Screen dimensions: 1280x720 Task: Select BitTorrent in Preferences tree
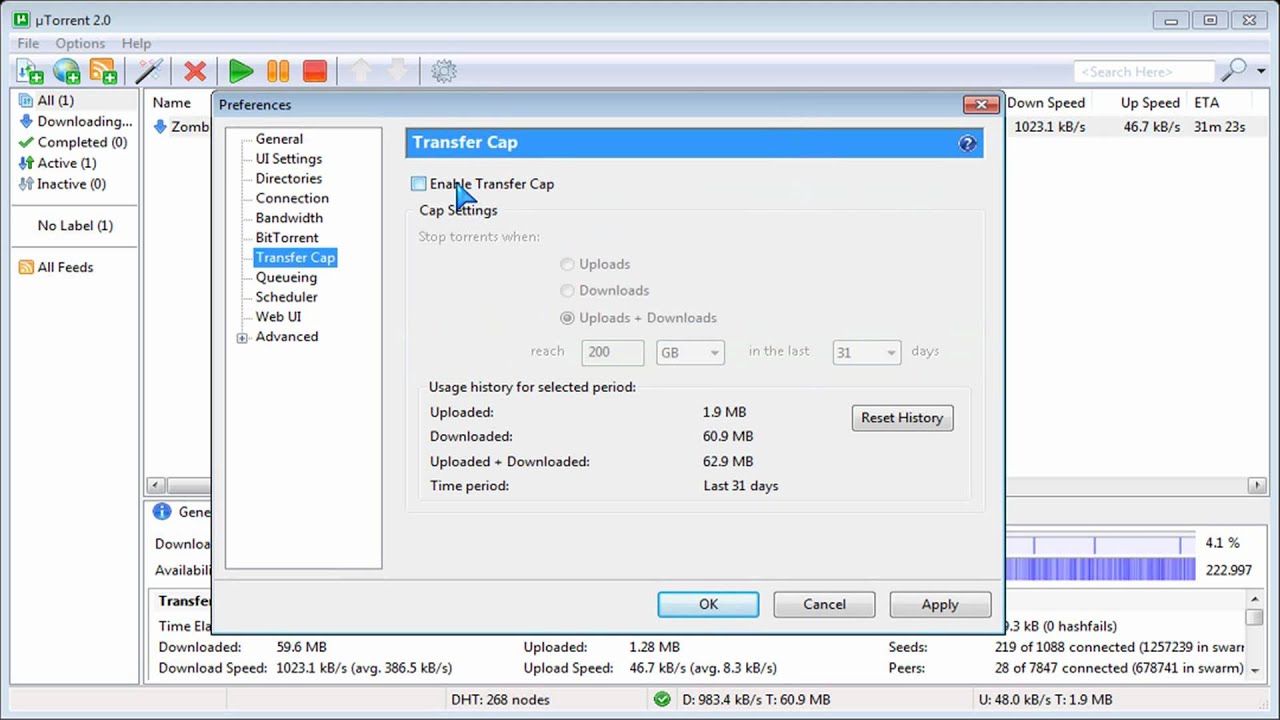click(287, 238)
